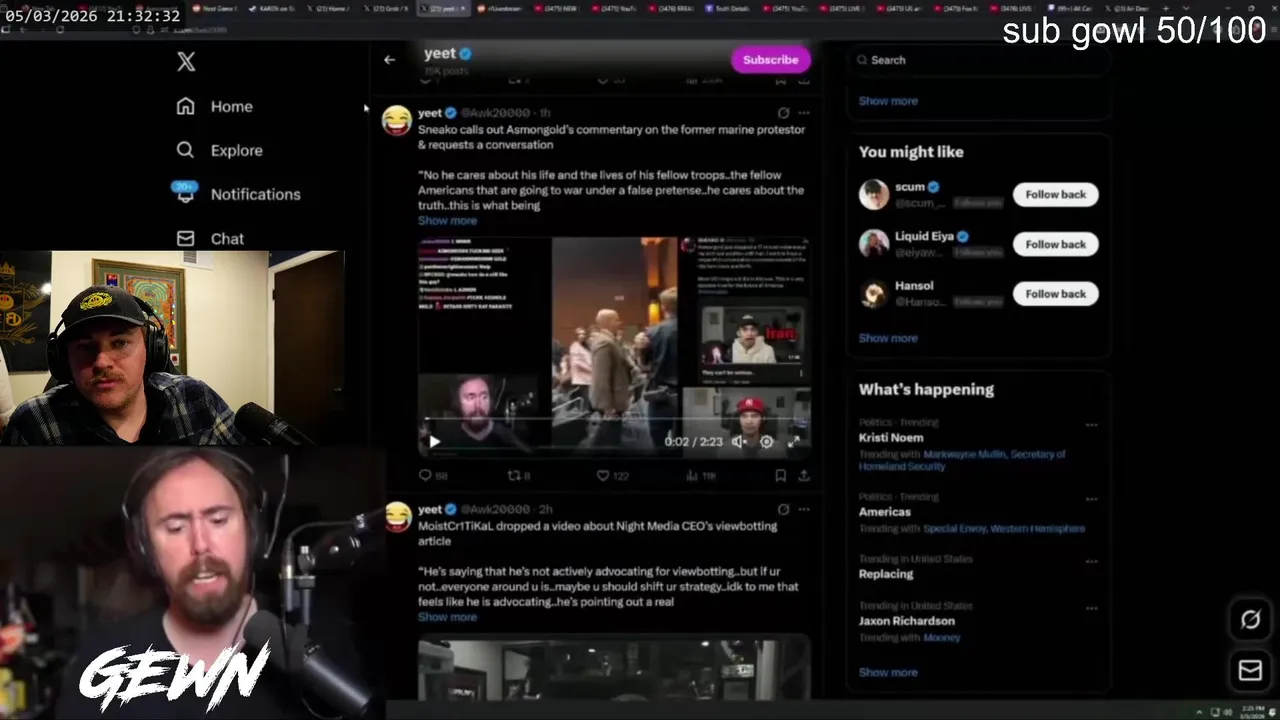Open scum's profile avatar
The image size is (1280, 720).
coord(874,194)
